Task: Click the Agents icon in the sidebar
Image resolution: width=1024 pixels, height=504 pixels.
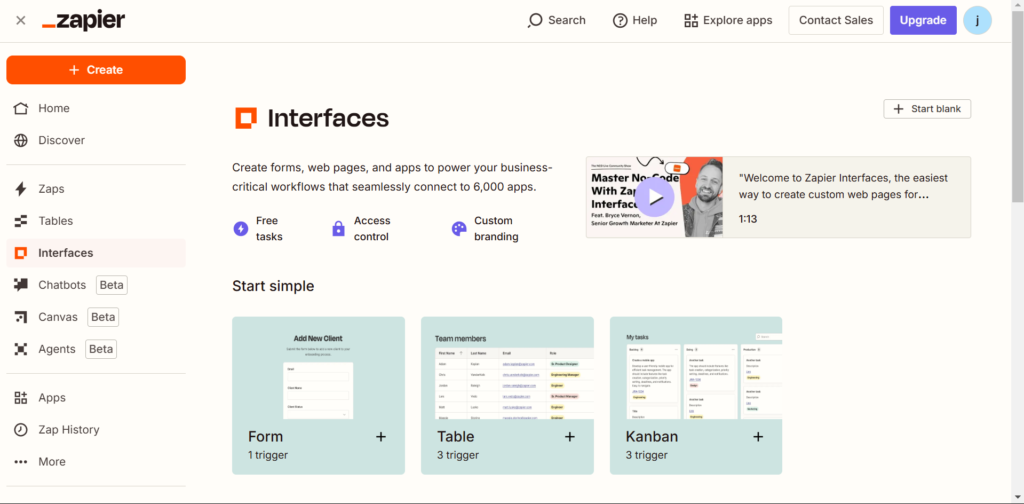Action: click(x=21, y=349)
